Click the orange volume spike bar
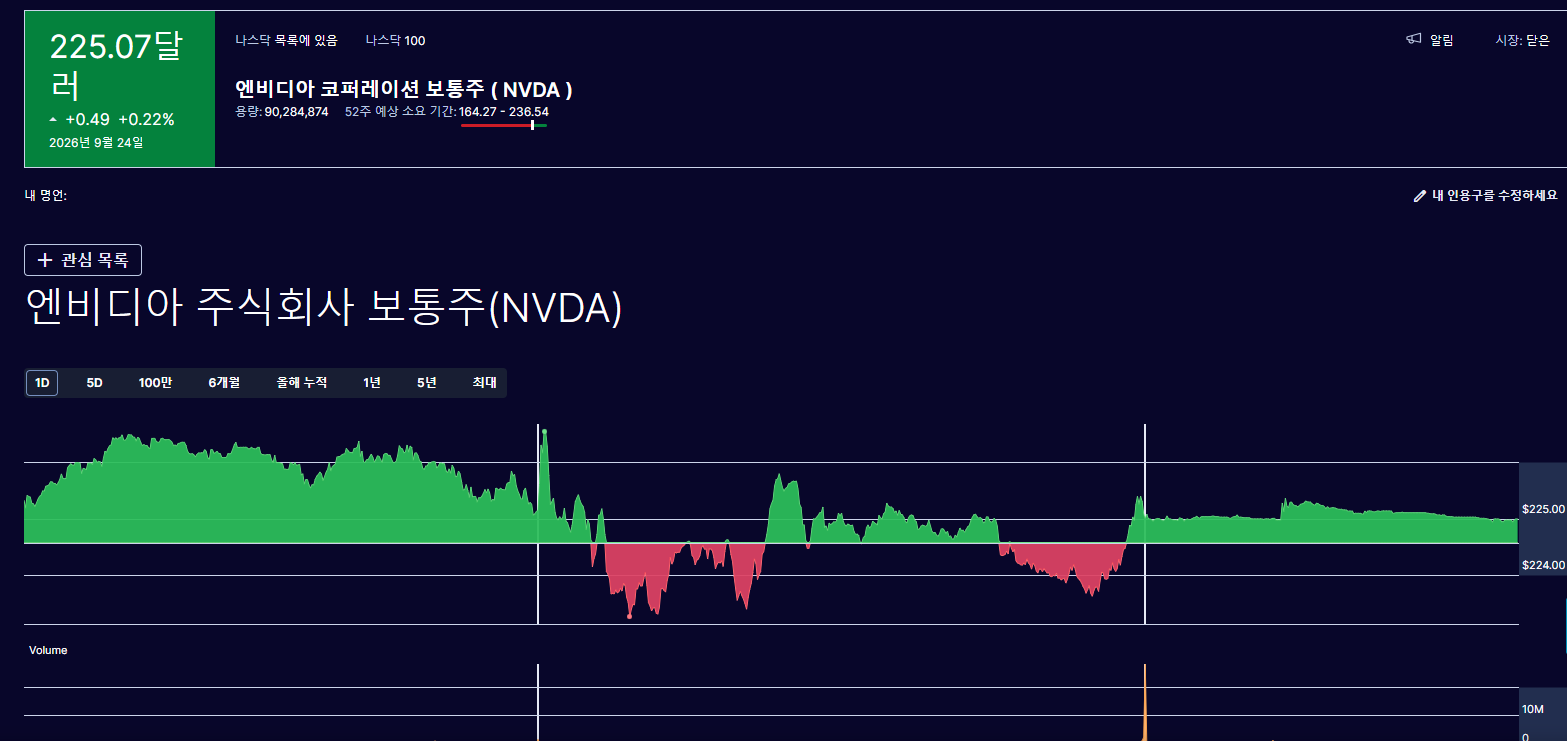Image resolution: width=1567 pixels, height=745 pixels. point(1145,702)
